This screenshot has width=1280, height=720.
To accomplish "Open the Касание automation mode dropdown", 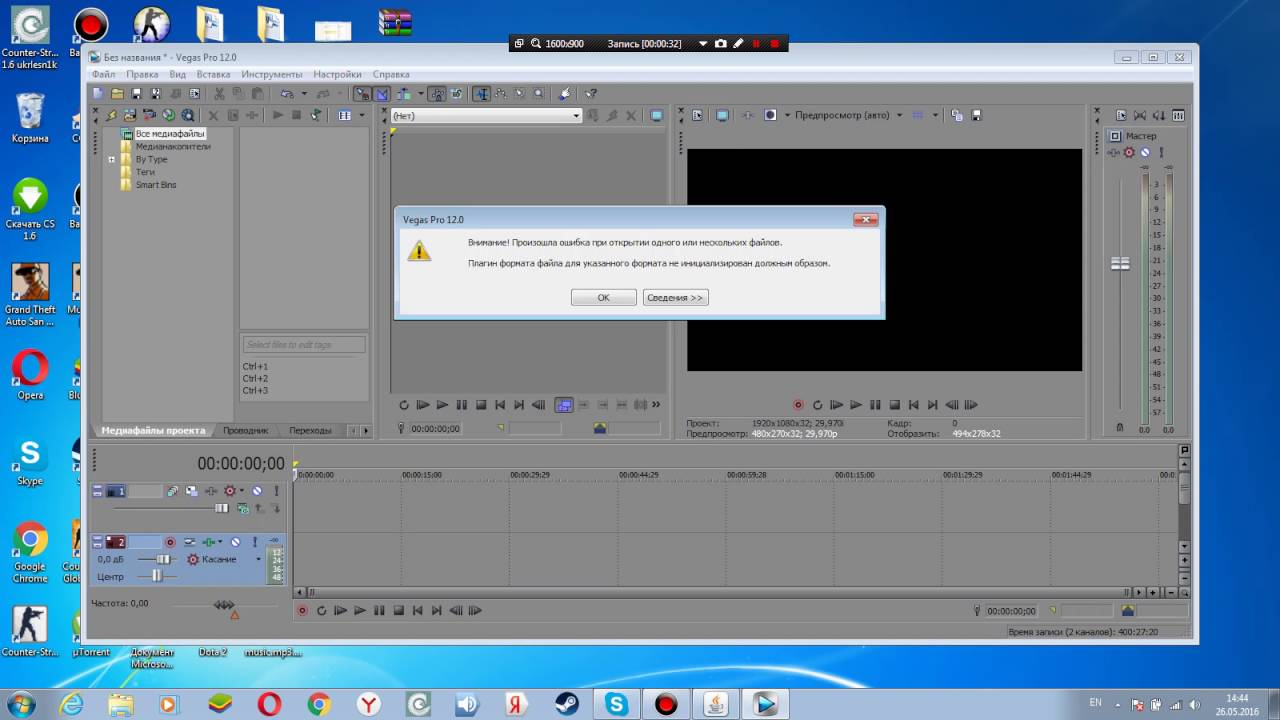I will pyautogui.click(x=258, y=559).
